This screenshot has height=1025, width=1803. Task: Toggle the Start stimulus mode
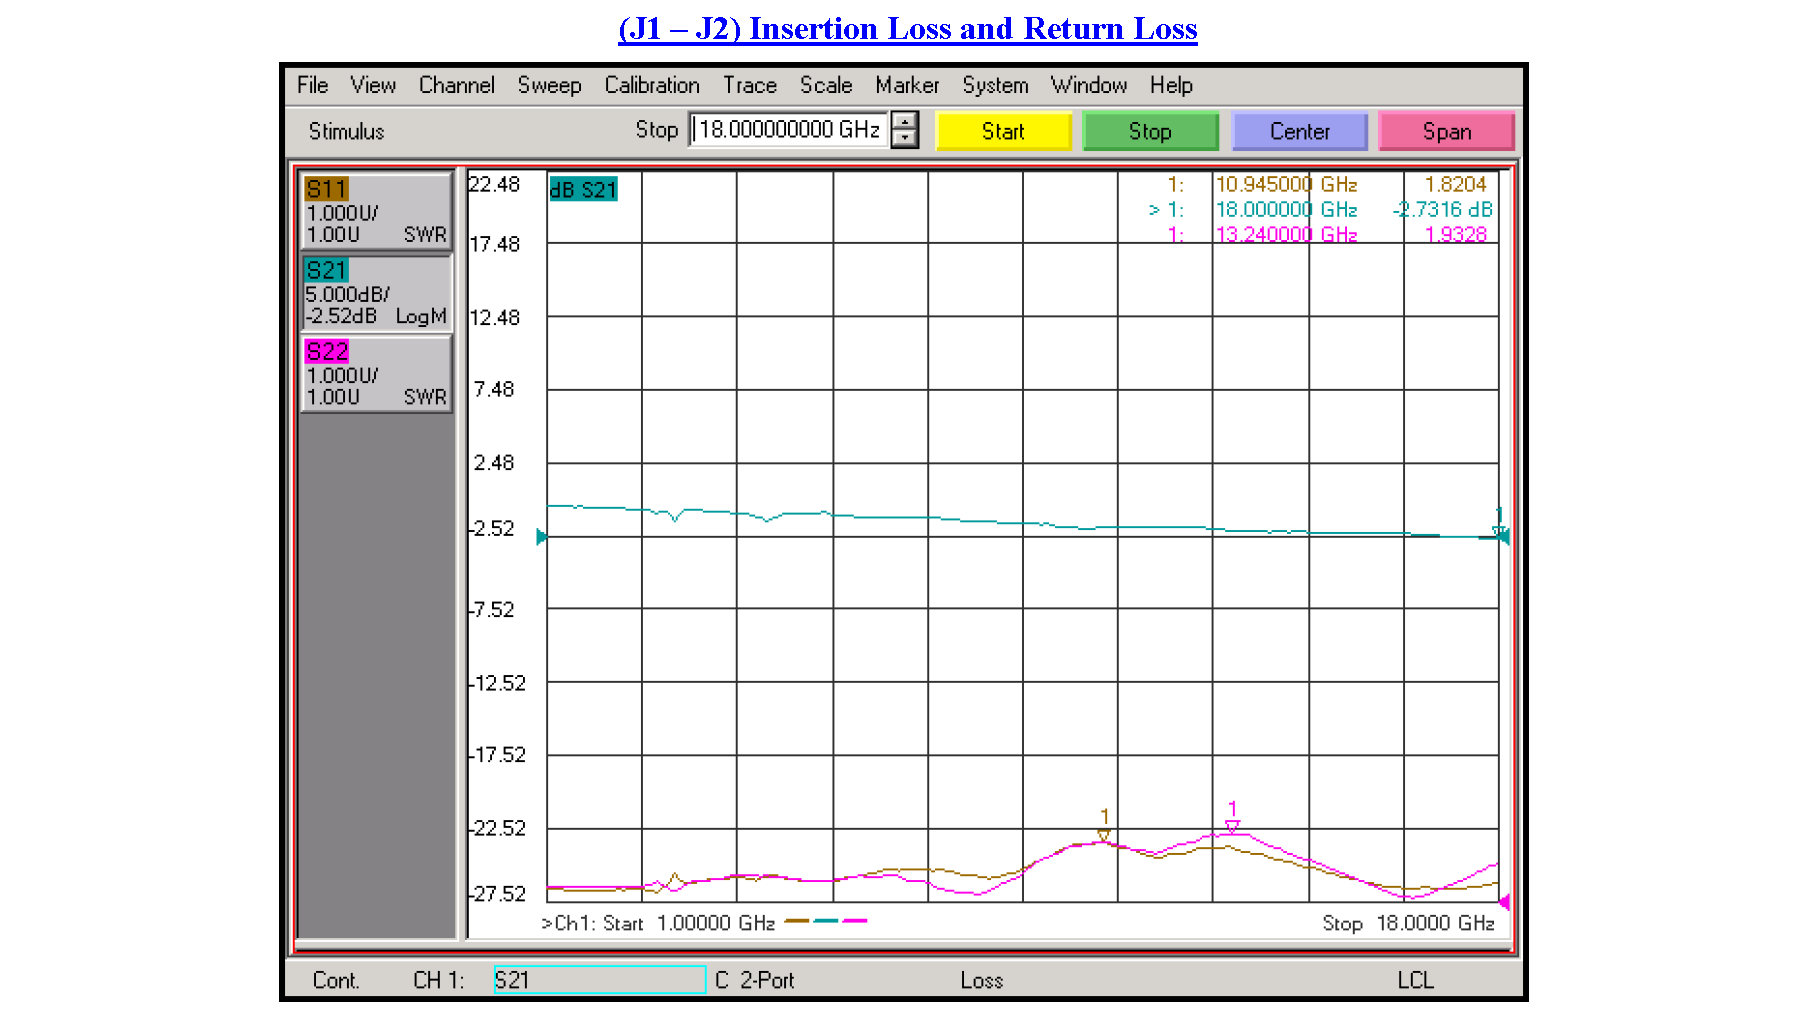click(x=1003, y=131)
